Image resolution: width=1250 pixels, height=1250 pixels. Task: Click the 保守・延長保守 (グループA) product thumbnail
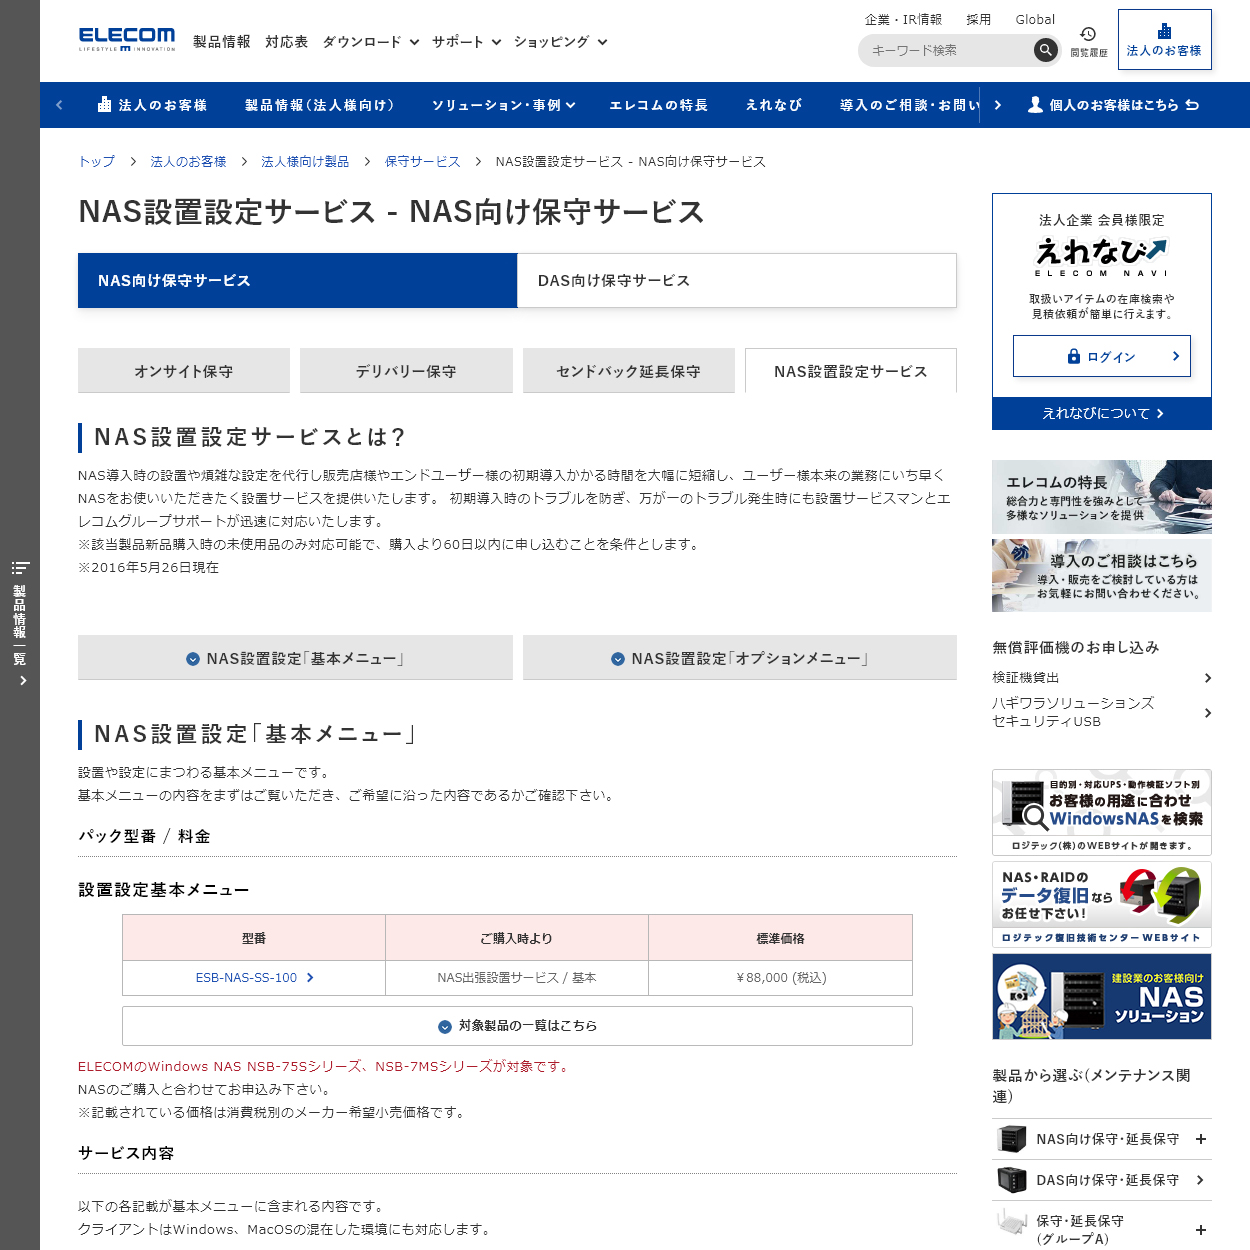(1013, 1223)
